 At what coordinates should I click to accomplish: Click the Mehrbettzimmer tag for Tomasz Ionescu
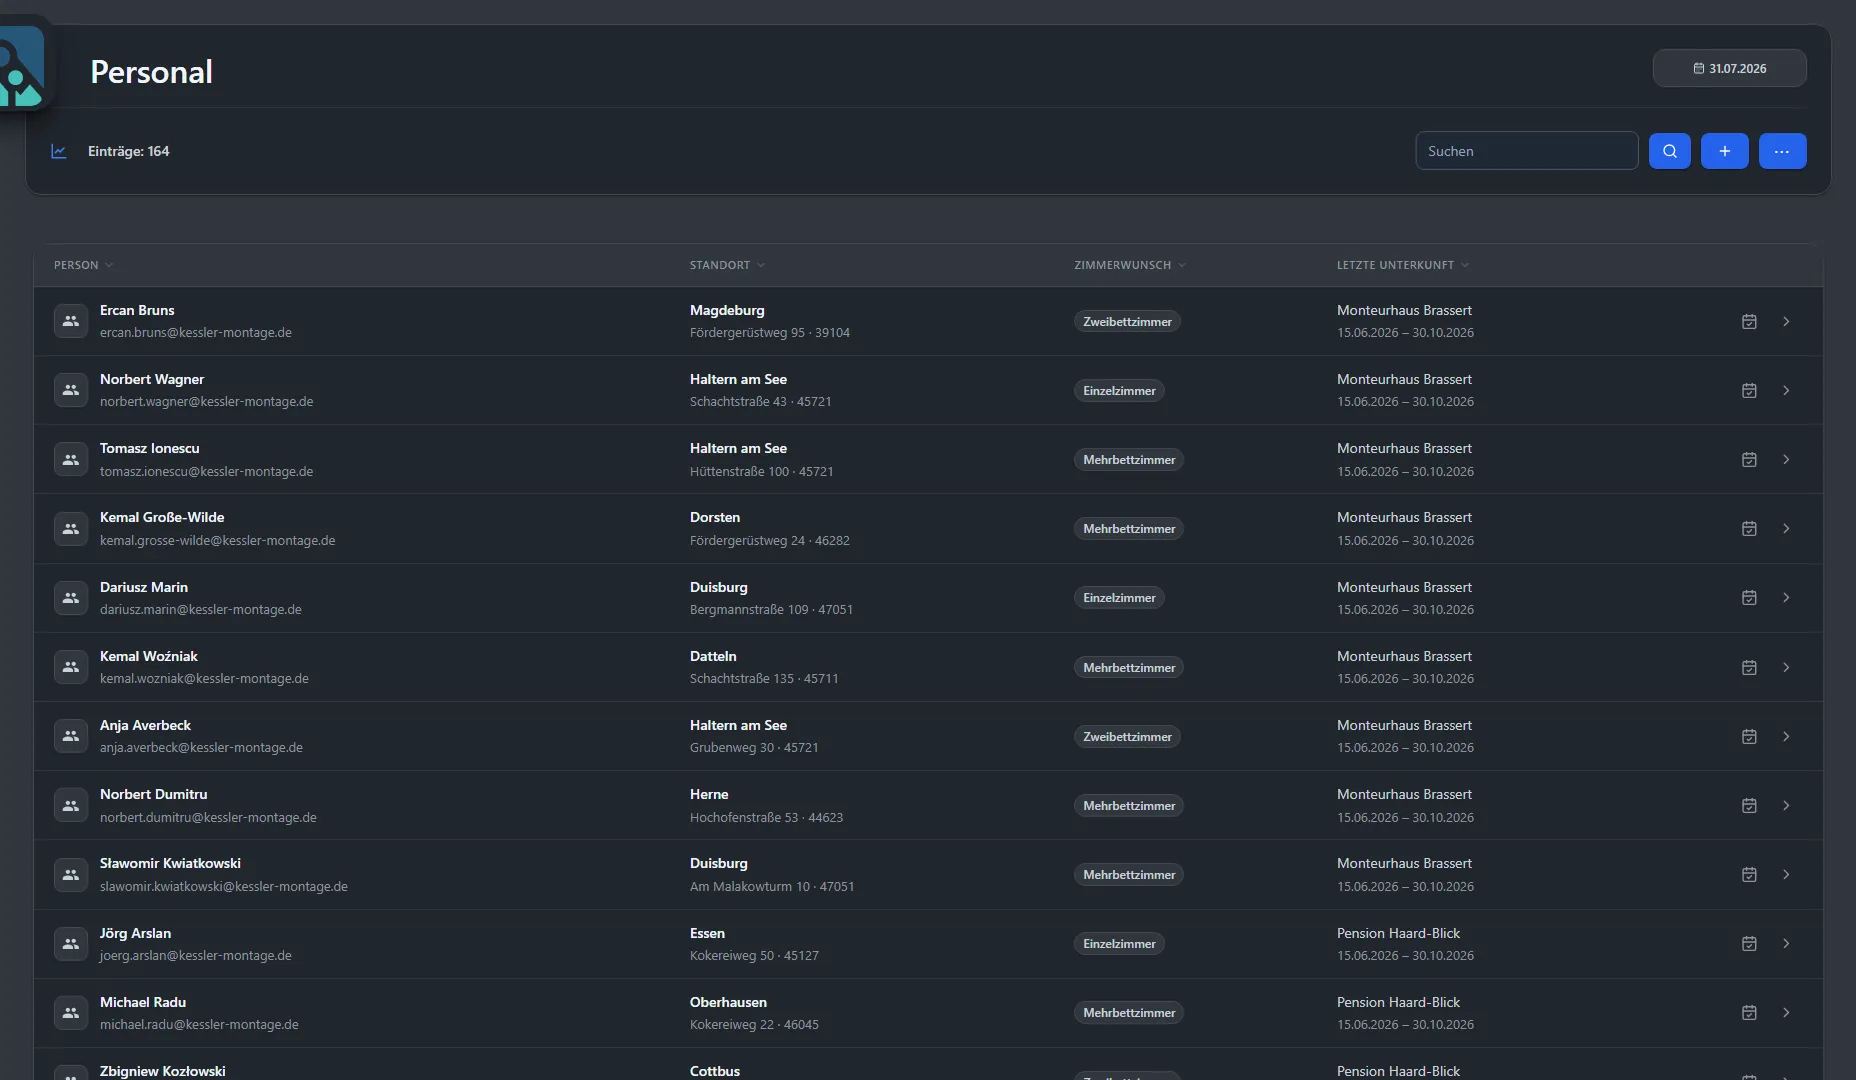click(1129, 460)
